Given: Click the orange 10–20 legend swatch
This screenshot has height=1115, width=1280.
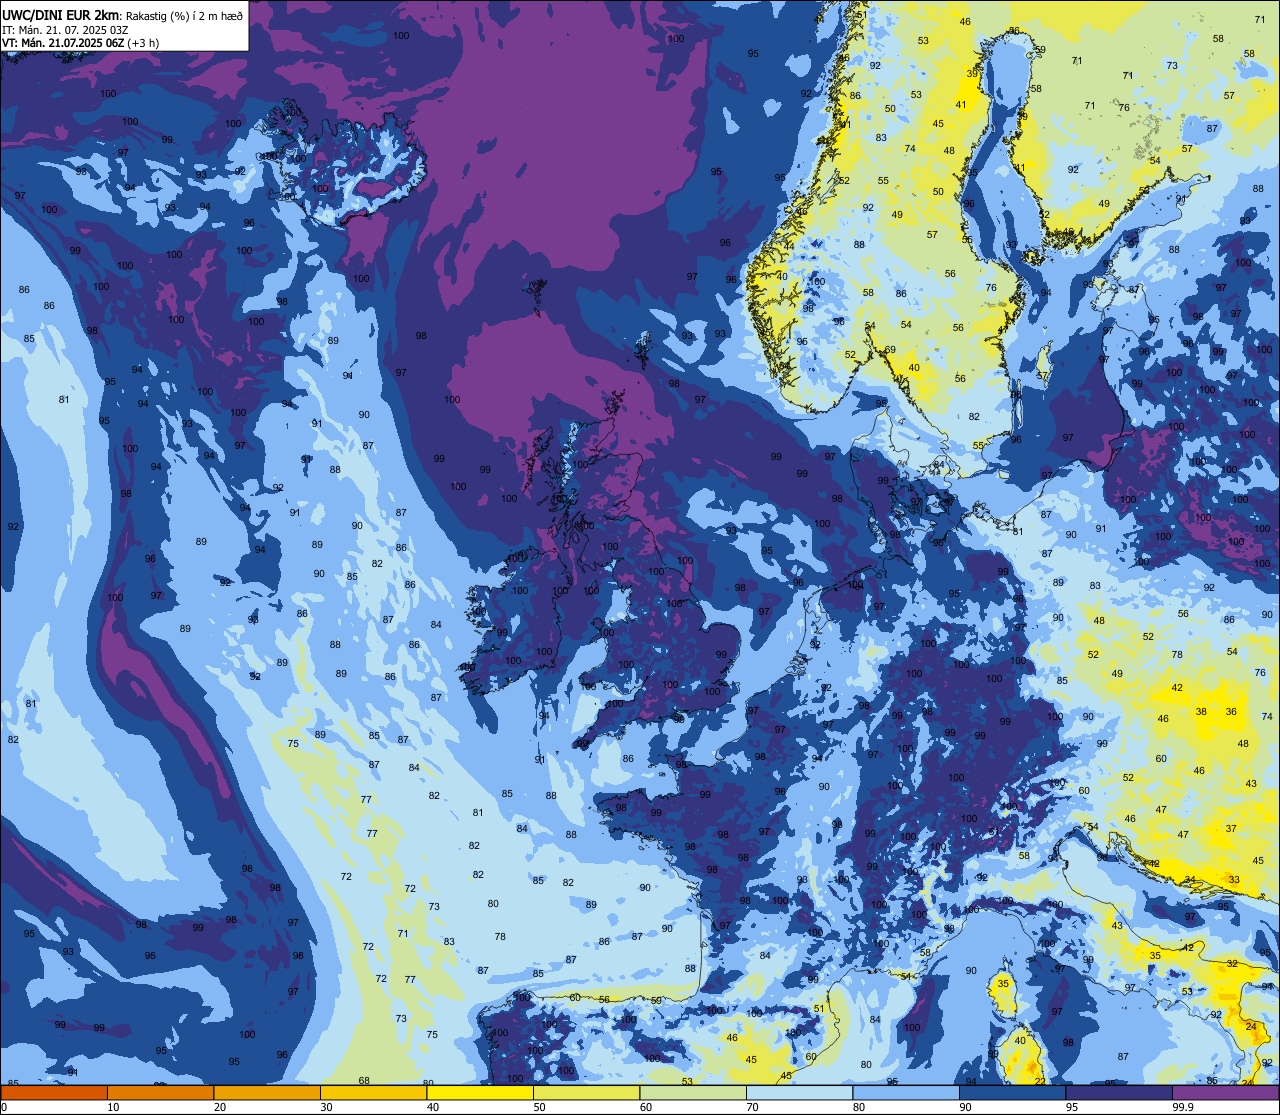Looking at the screenshot, I should [x=160, y=1092].
